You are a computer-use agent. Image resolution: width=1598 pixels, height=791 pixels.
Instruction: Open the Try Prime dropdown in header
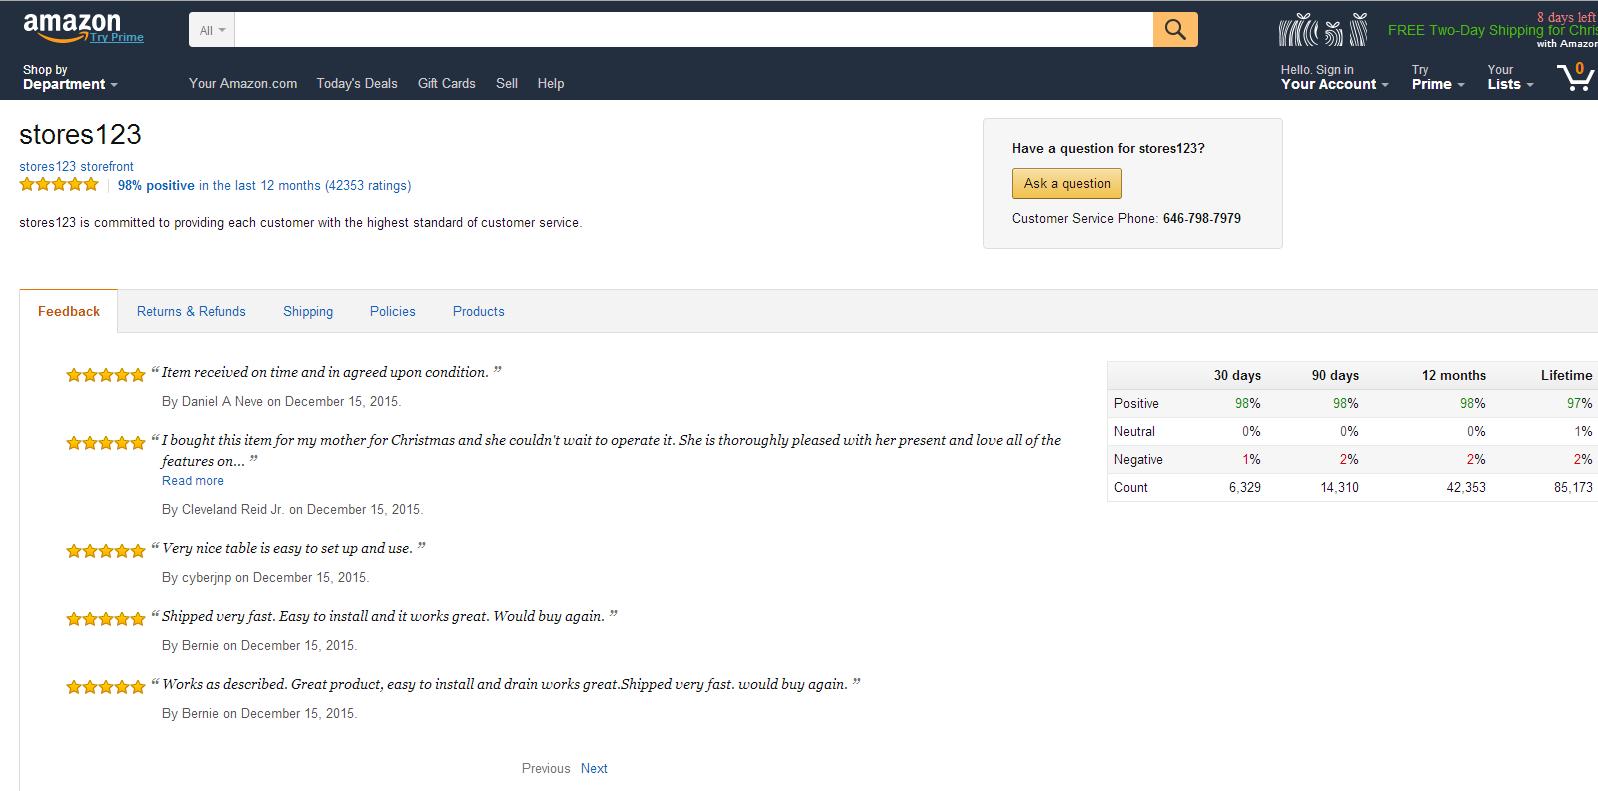(x=1437, y=78)
